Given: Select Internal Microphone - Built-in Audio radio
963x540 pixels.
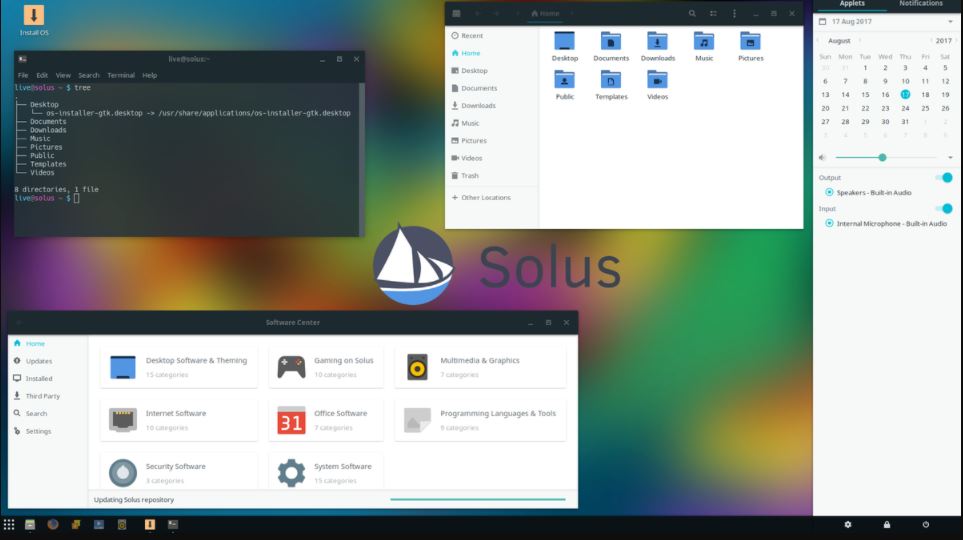Looking at the screenshot, I should 829,224.
